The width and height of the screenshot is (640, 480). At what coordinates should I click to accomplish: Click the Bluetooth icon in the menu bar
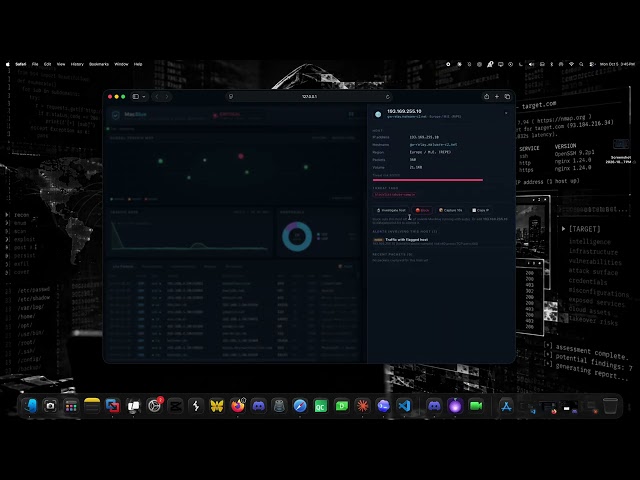[551, 64]
